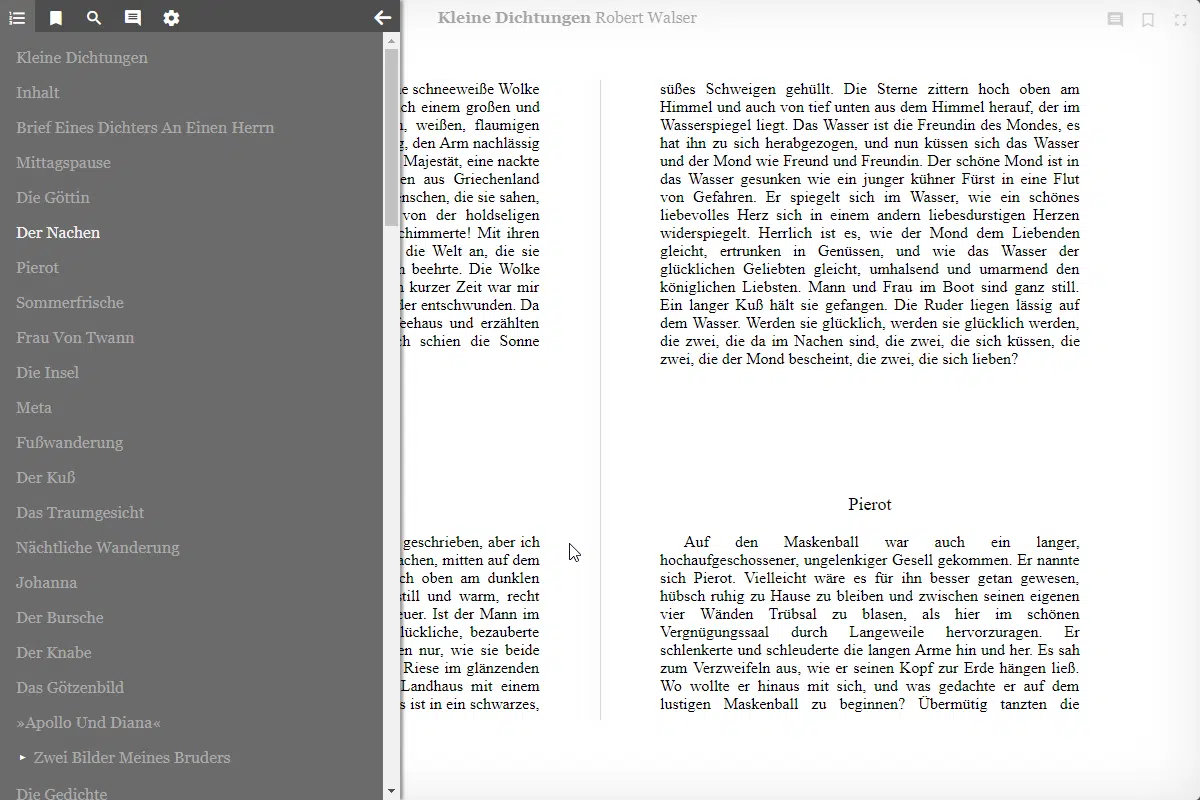Click the 'Pierot' heading on the page
Screen dimensions: 1200x800
(x=870, y=504)
